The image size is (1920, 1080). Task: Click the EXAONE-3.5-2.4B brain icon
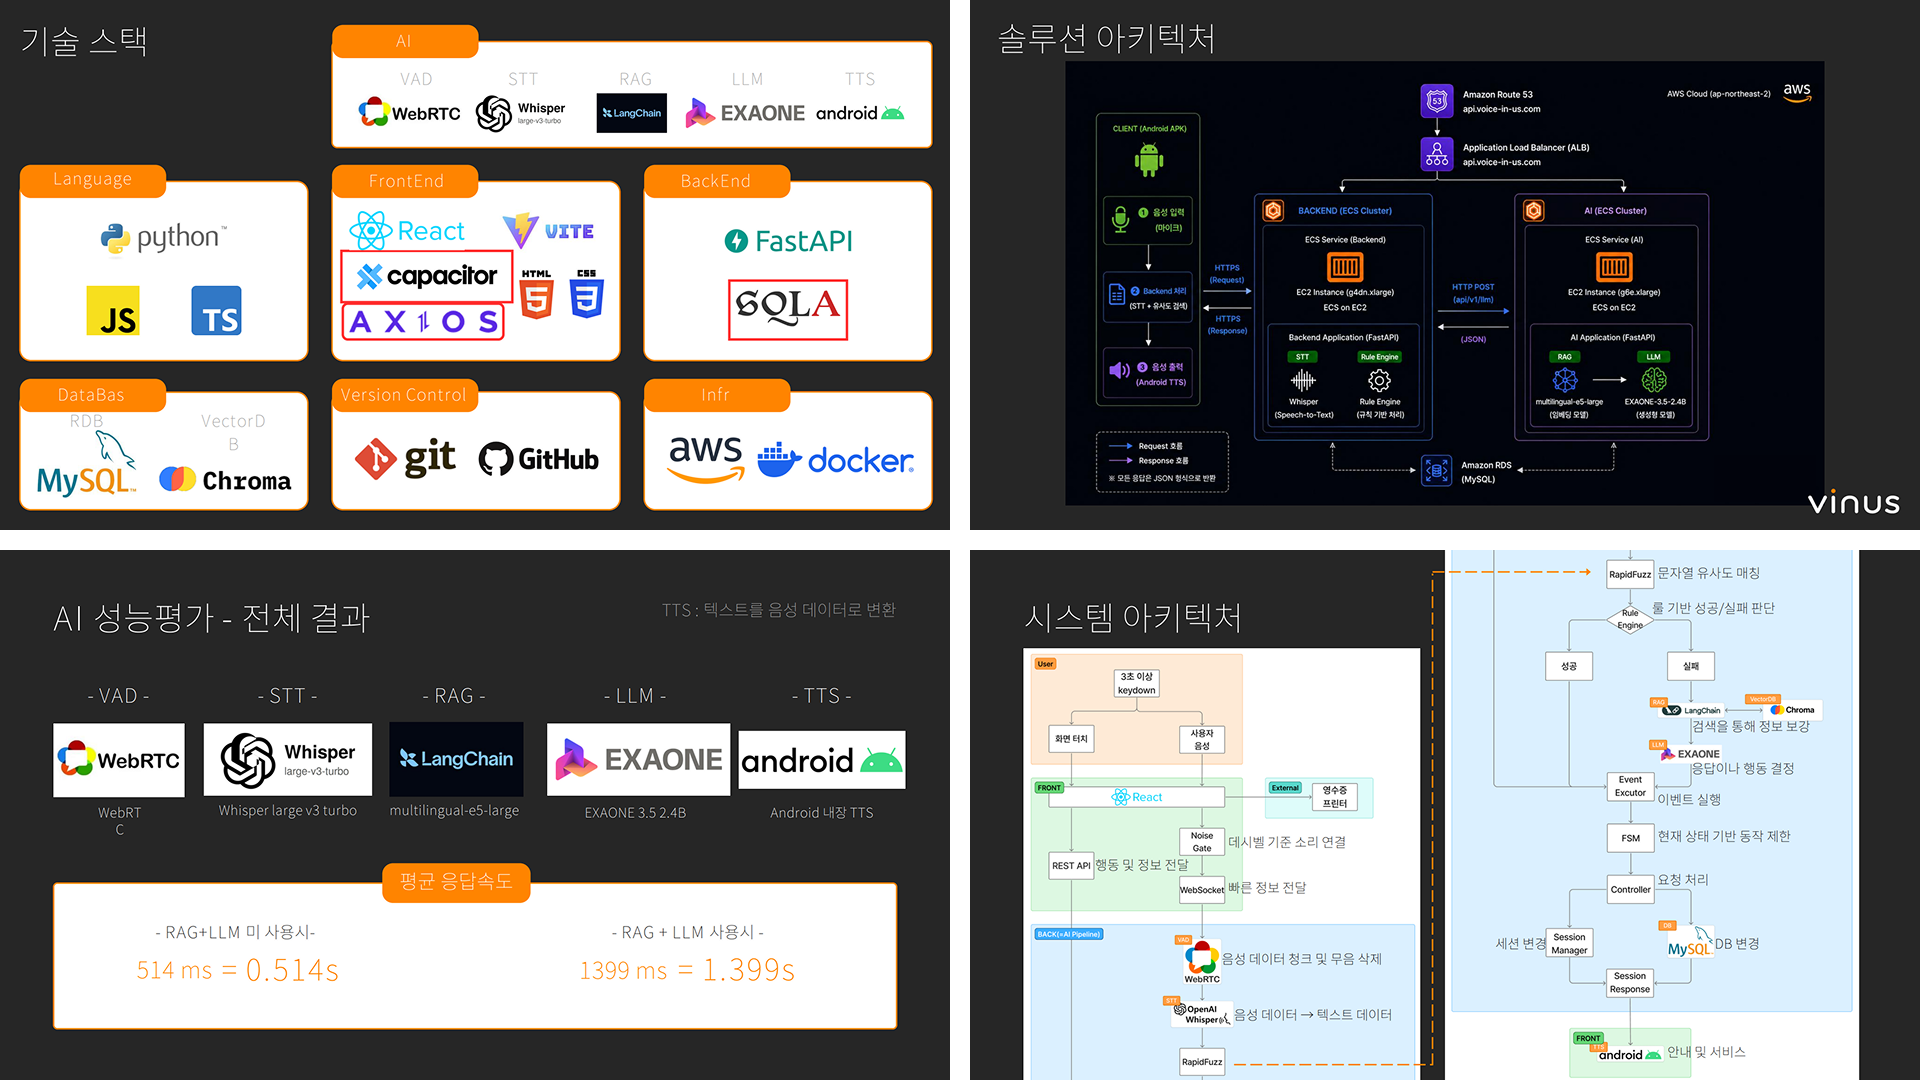1654,380
